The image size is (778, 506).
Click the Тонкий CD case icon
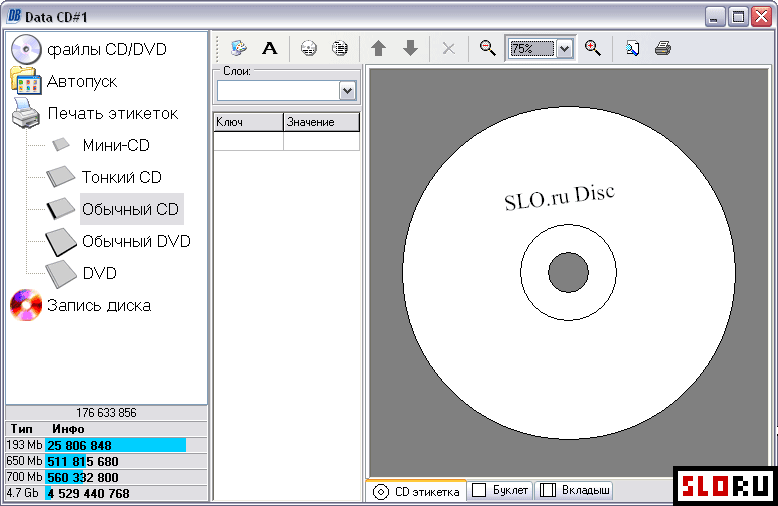click(61, 177)
